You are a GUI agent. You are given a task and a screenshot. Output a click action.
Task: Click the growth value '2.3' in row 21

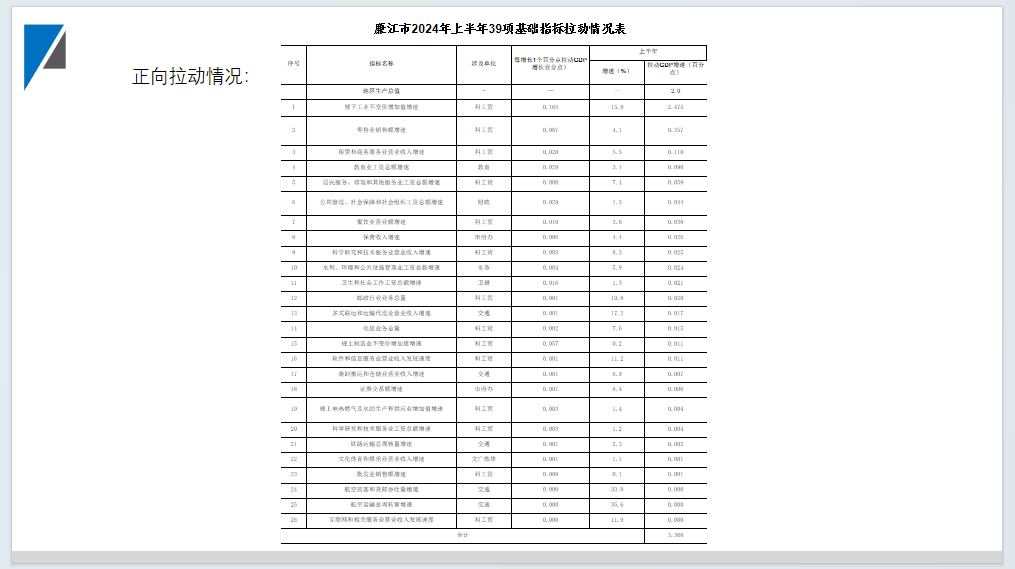(617, 445)
